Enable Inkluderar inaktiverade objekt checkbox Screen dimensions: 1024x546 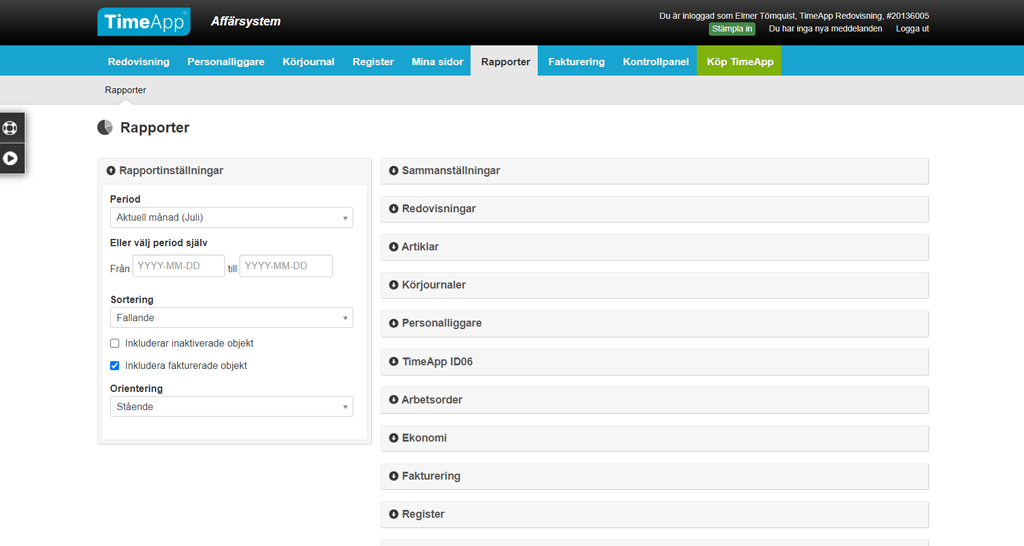[115, 343]
